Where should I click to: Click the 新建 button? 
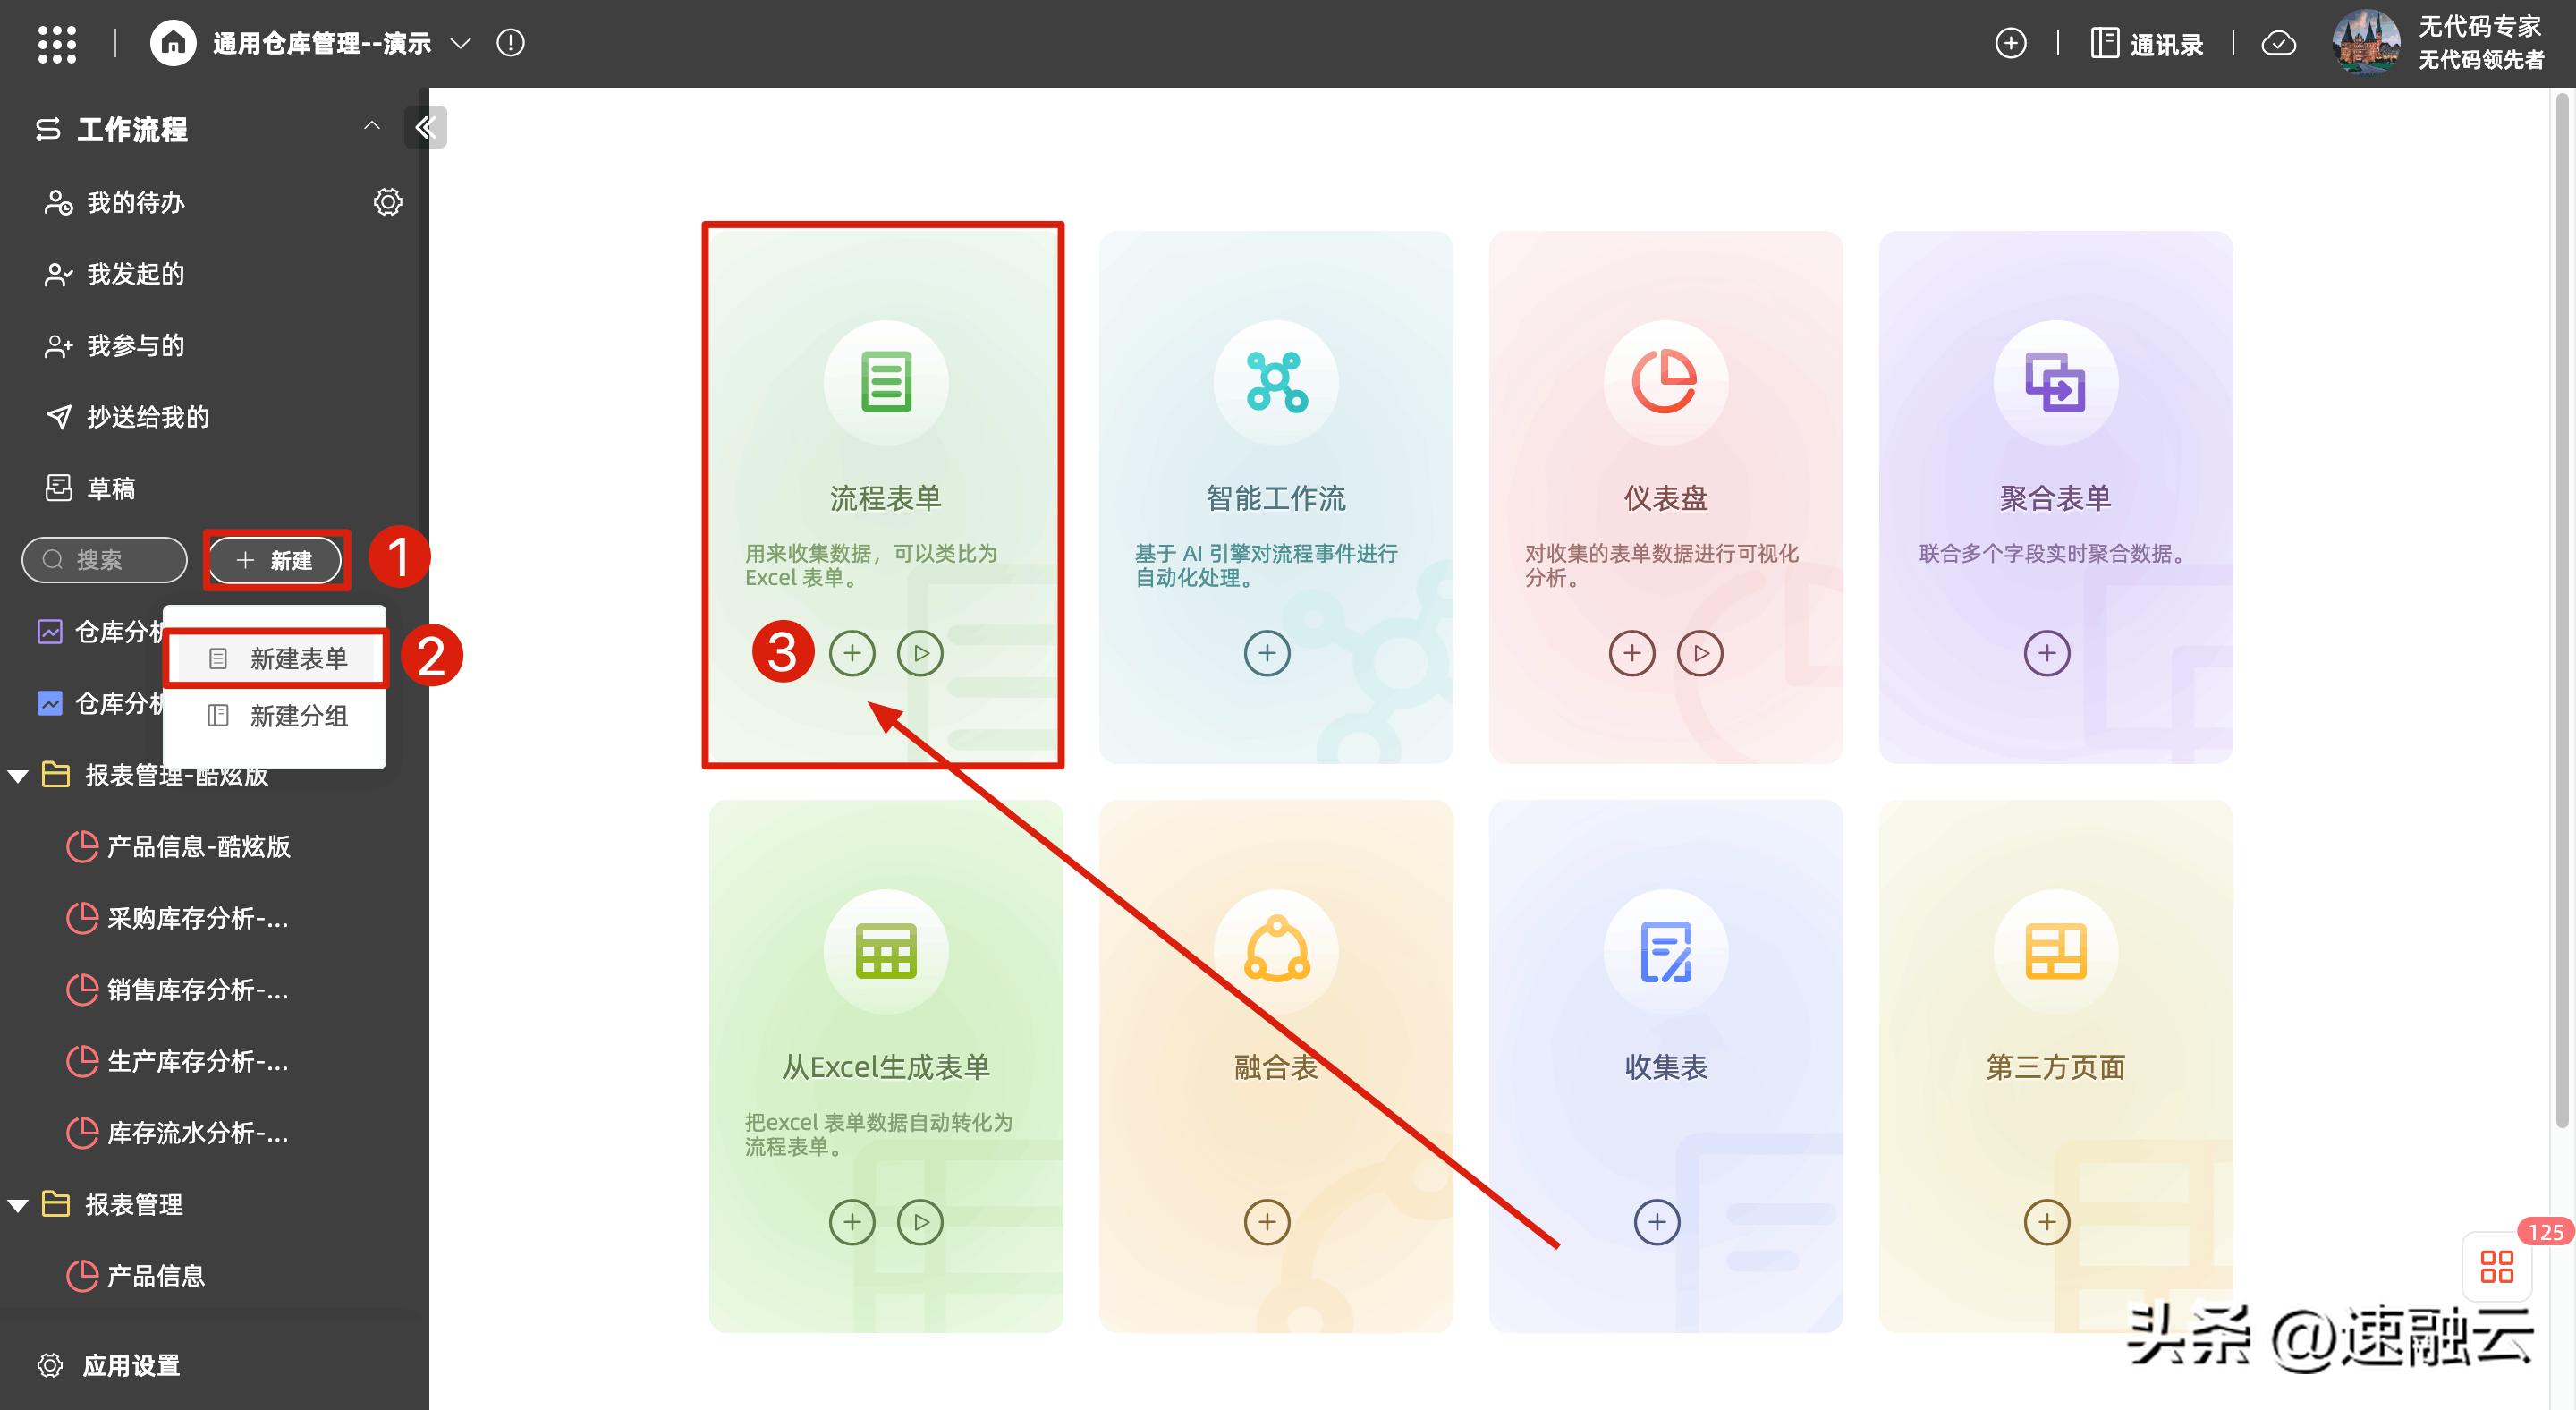[276, 560]
